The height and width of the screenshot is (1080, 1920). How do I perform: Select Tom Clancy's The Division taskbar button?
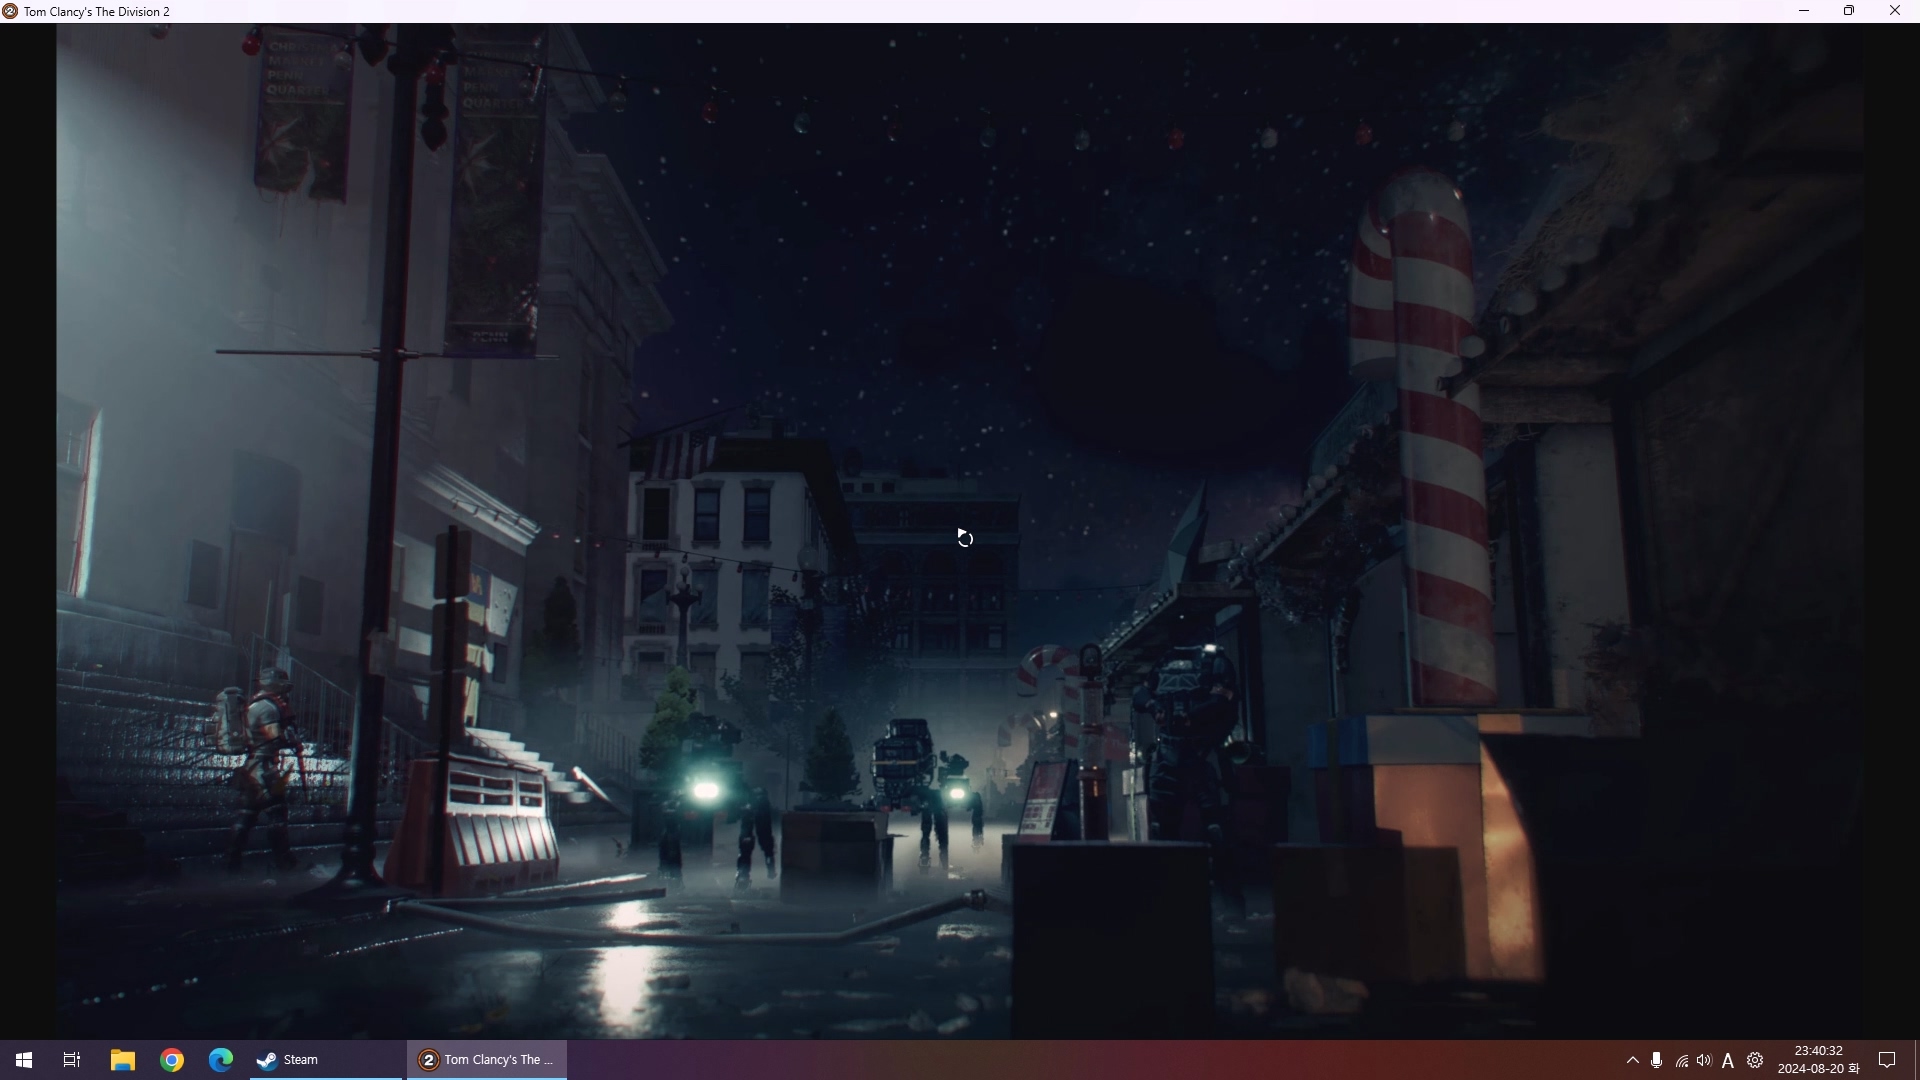click(x=487, y=1060)
